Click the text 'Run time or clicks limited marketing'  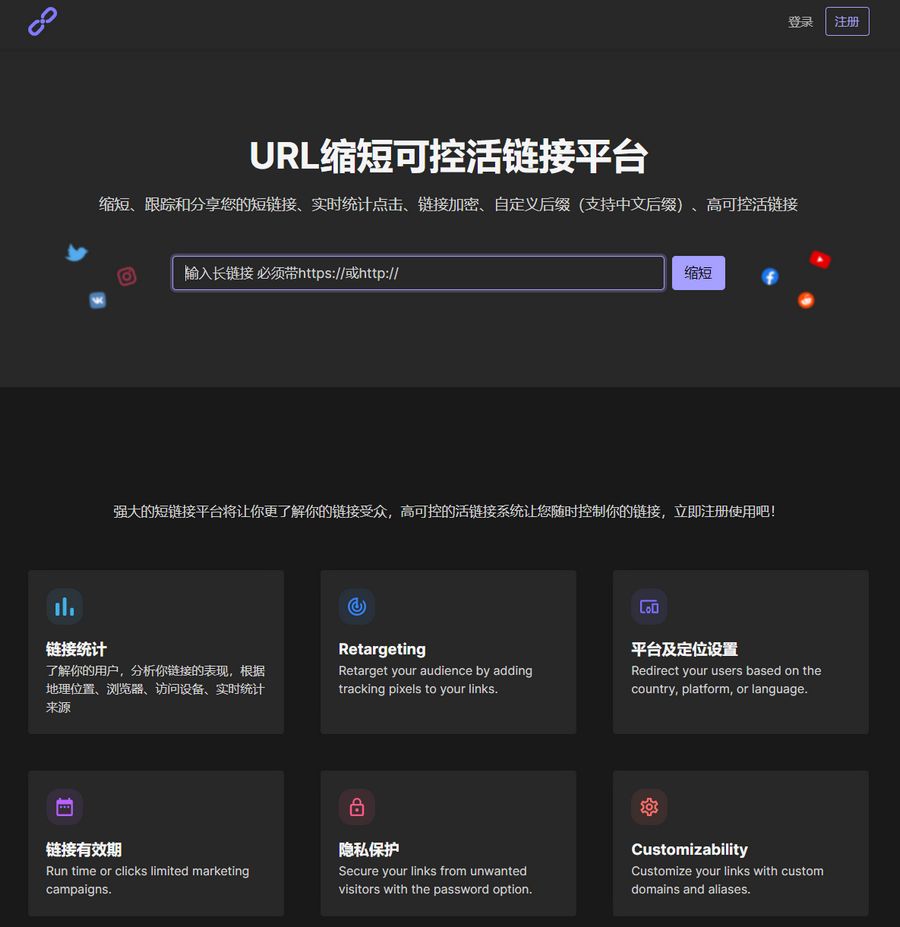[x=148, y=871]
